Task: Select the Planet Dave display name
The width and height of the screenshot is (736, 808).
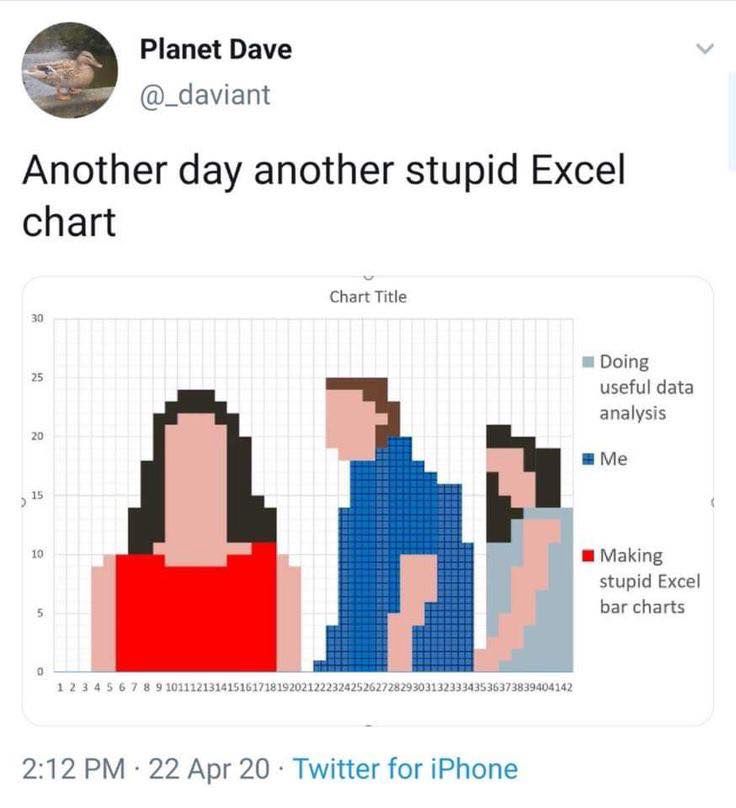Action: click(x=215, y=50)
